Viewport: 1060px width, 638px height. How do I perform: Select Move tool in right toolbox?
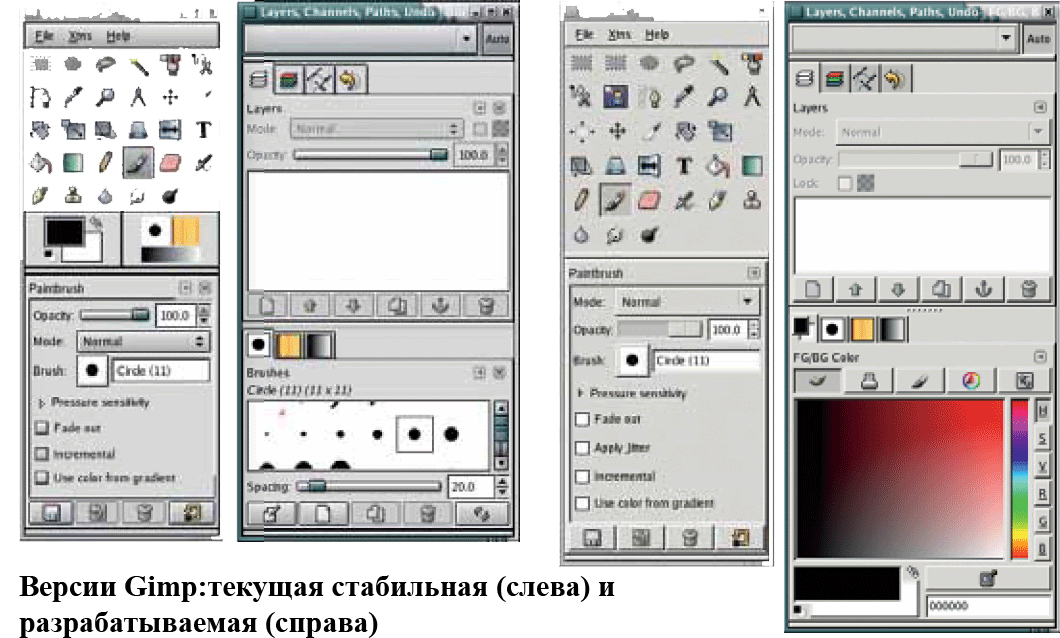pyautogui.click(x=617, y=130)
